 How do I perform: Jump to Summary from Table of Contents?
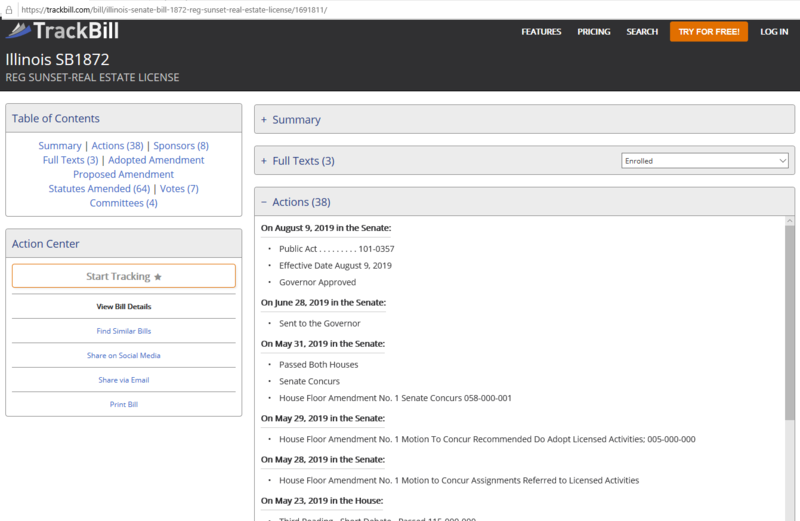[x=60, y=146]
